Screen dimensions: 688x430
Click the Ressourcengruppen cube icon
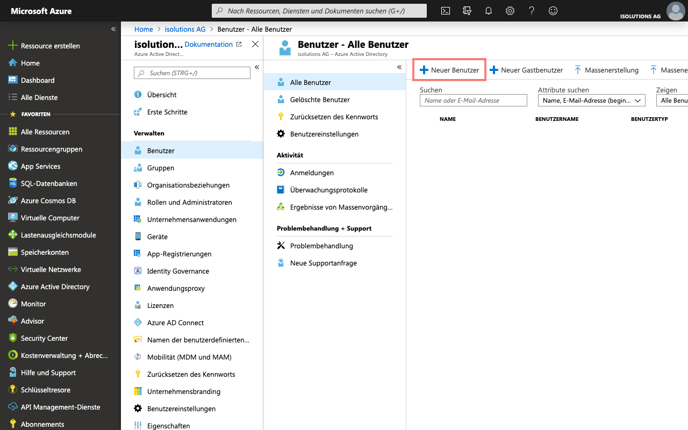(13, 149)
